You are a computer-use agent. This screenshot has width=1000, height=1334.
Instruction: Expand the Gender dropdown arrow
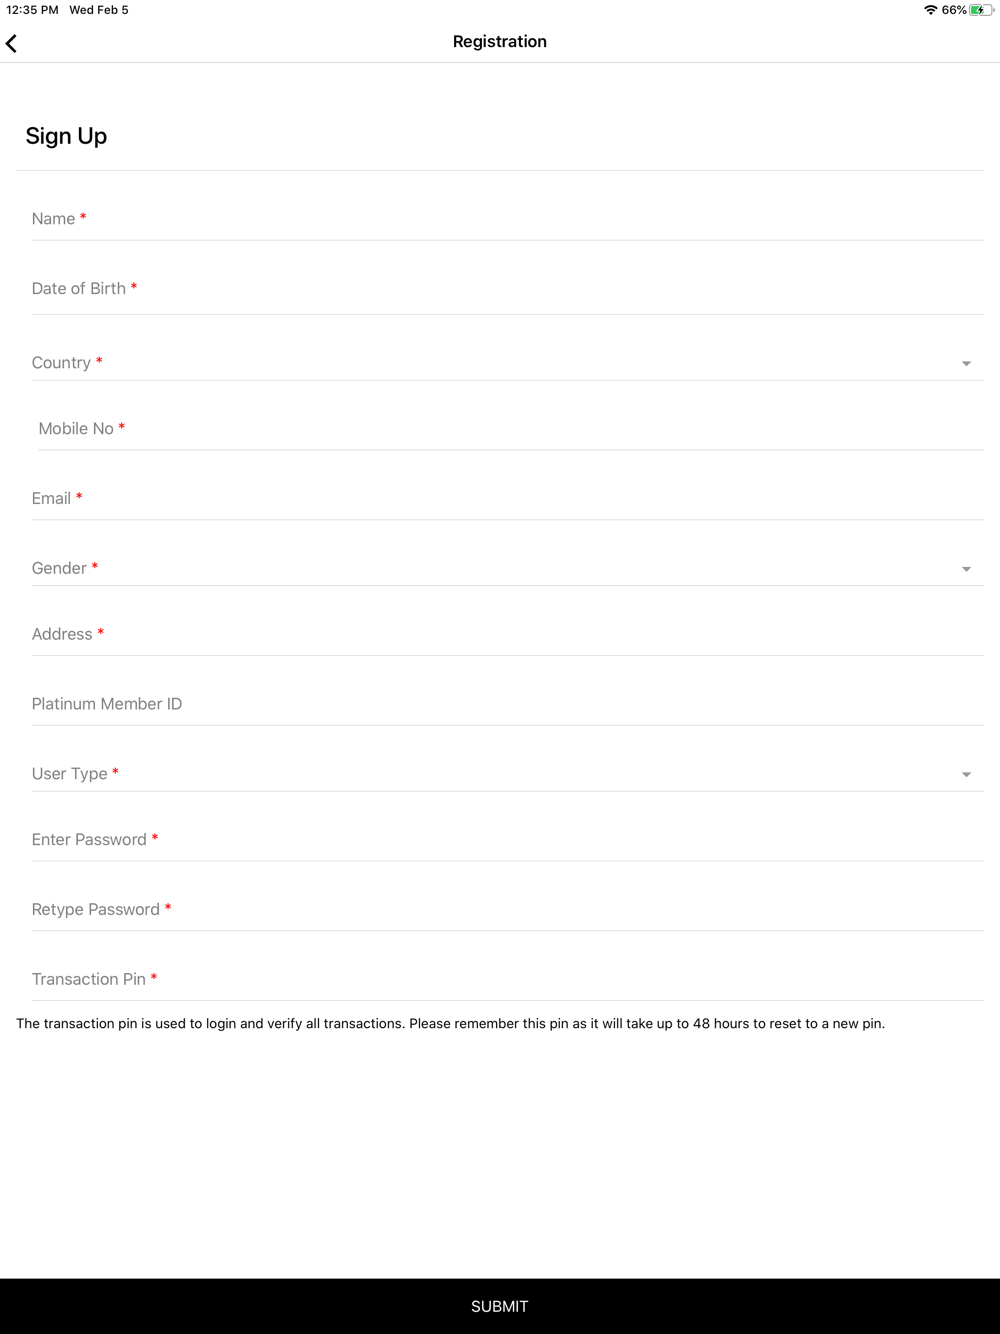966,569
